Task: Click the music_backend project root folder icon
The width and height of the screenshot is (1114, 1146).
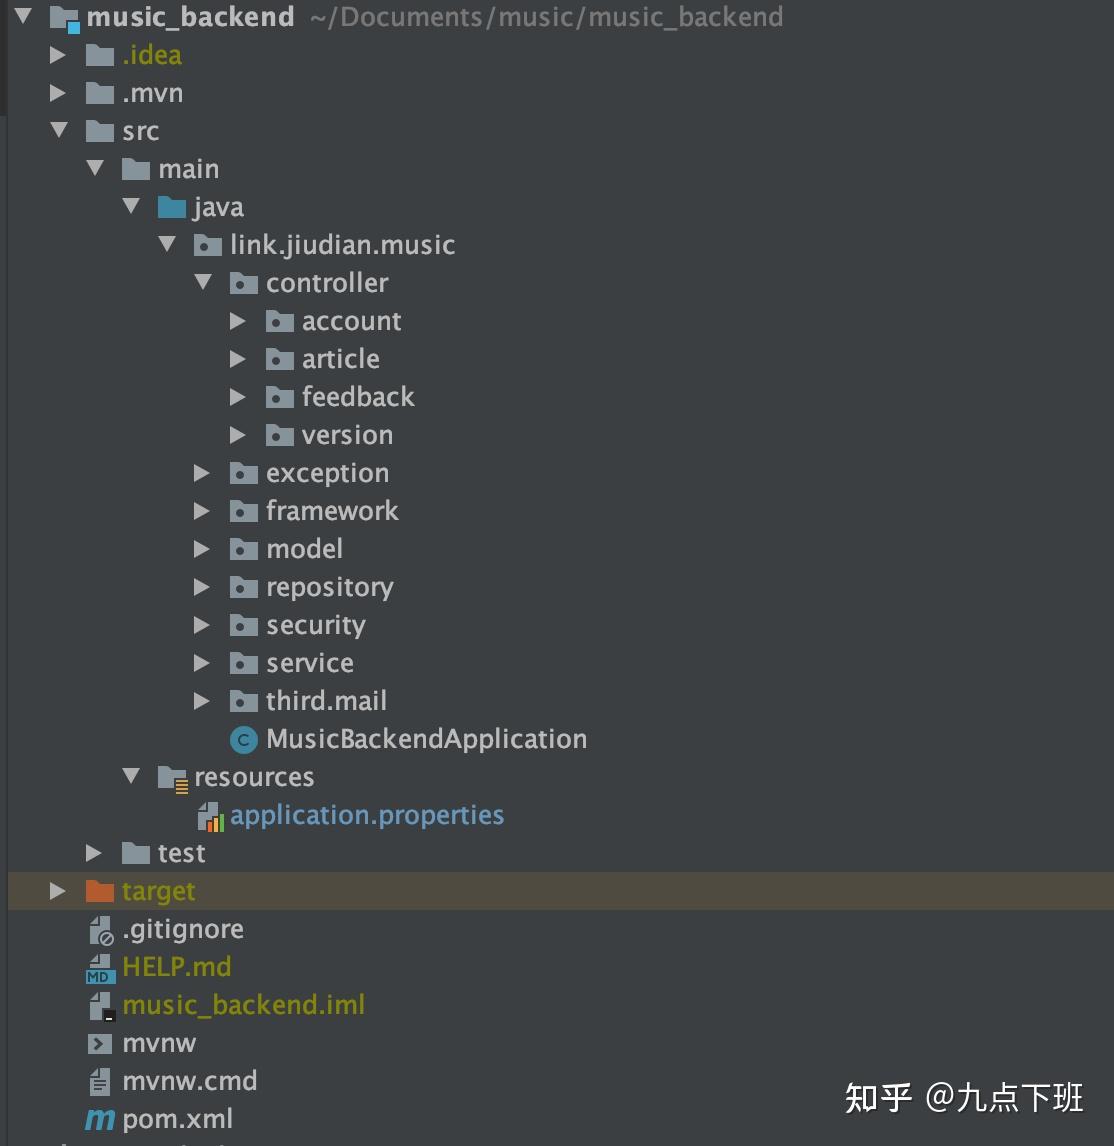Action: pos(66,16)
